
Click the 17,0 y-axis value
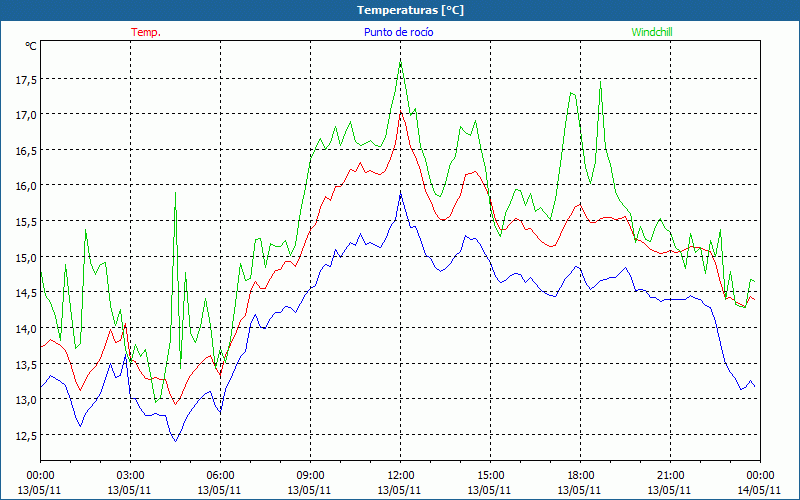[x=27, y=116]
